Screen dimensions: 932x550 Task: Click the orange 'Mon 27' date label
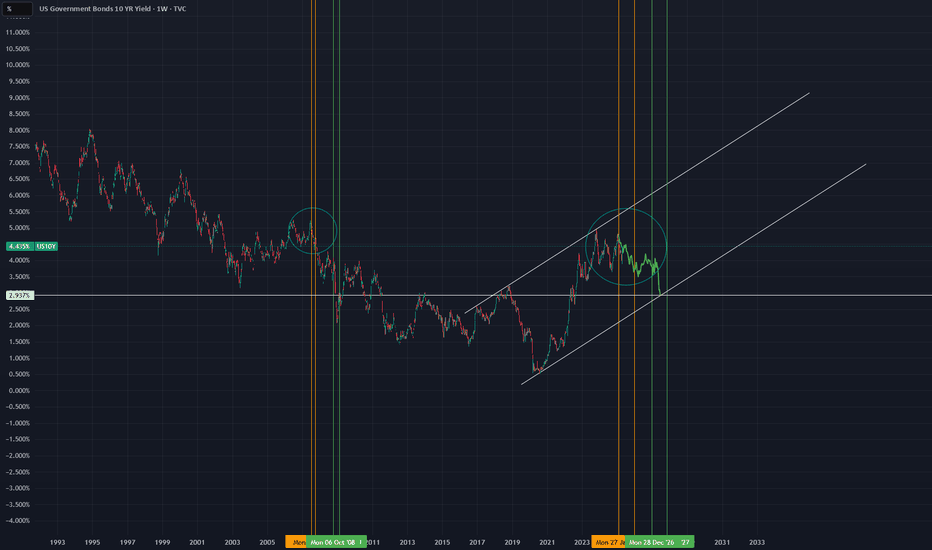click(608, 542)
